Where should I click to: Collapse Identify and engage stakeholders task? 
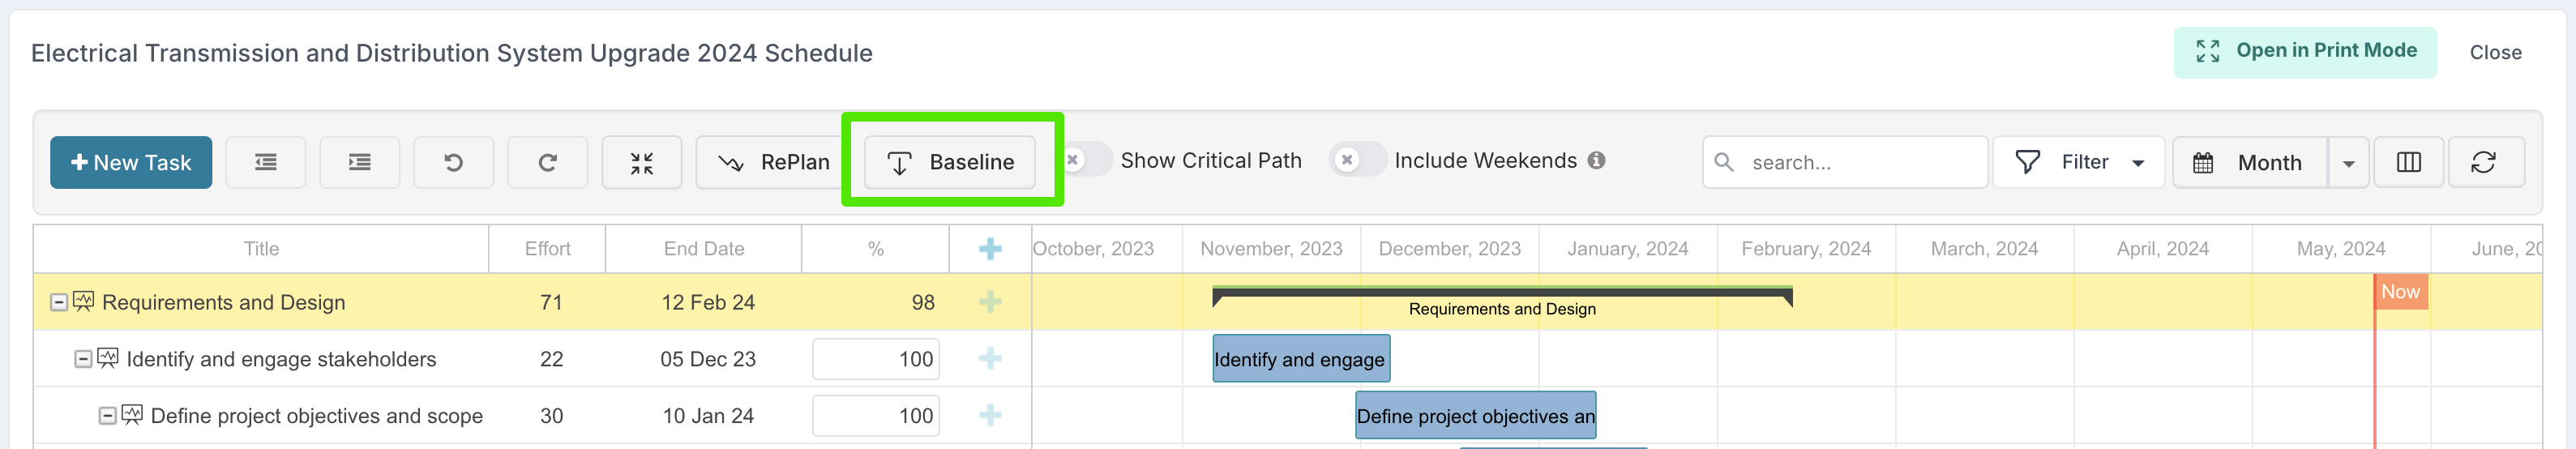click(x=83, y=359)
